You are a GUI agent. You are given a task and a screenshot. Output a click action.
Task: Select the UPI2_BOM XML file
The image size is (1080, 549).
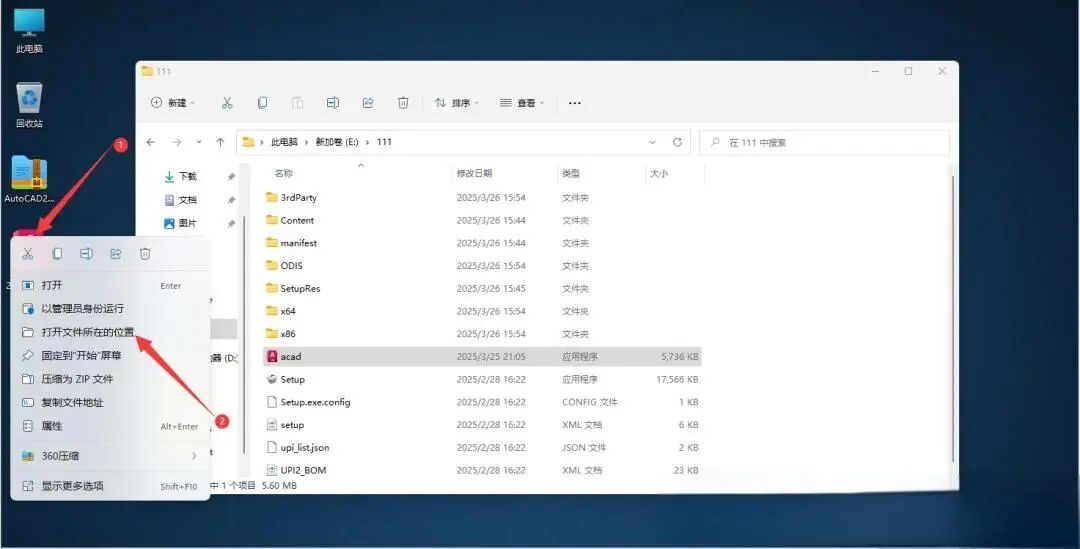click(482, 470)
